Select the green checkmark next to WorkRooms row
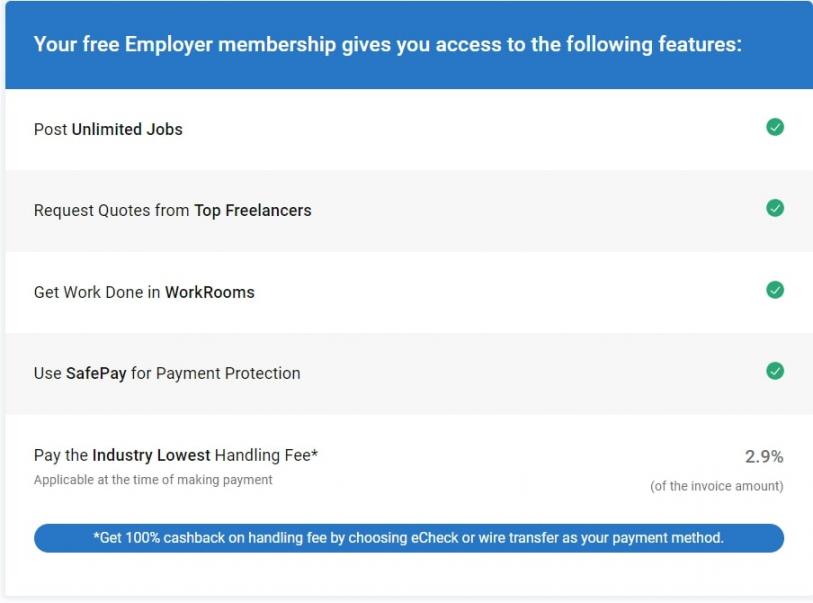Viewport: 813px width, 603px height. 774,290
